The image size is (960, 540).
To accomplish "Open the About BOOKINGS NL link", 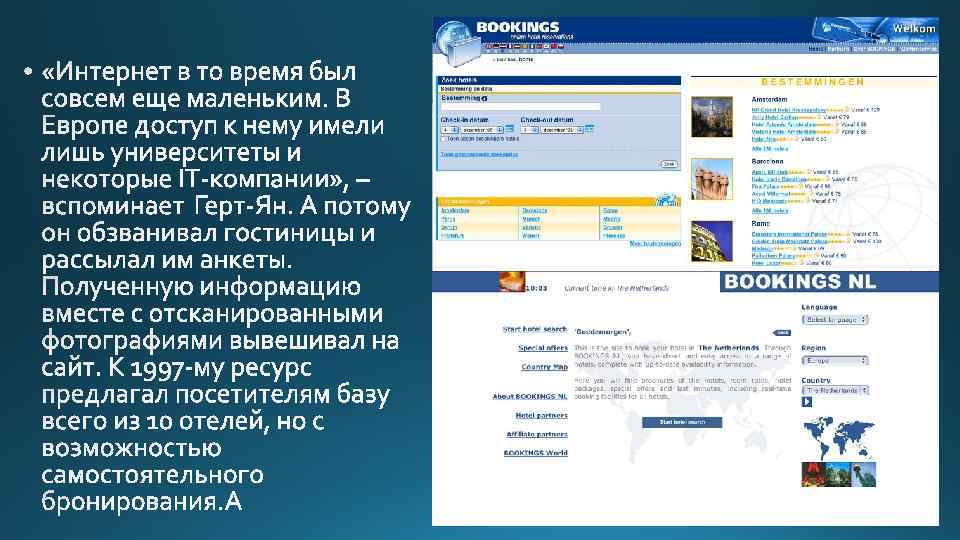I will pyautogui.click(x=530, y=396).
